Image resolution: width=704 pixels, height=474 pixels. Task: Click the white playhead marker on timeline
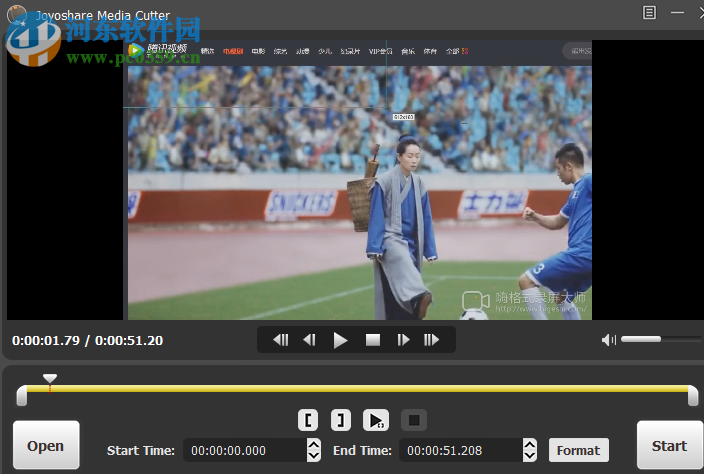point(50,379)
